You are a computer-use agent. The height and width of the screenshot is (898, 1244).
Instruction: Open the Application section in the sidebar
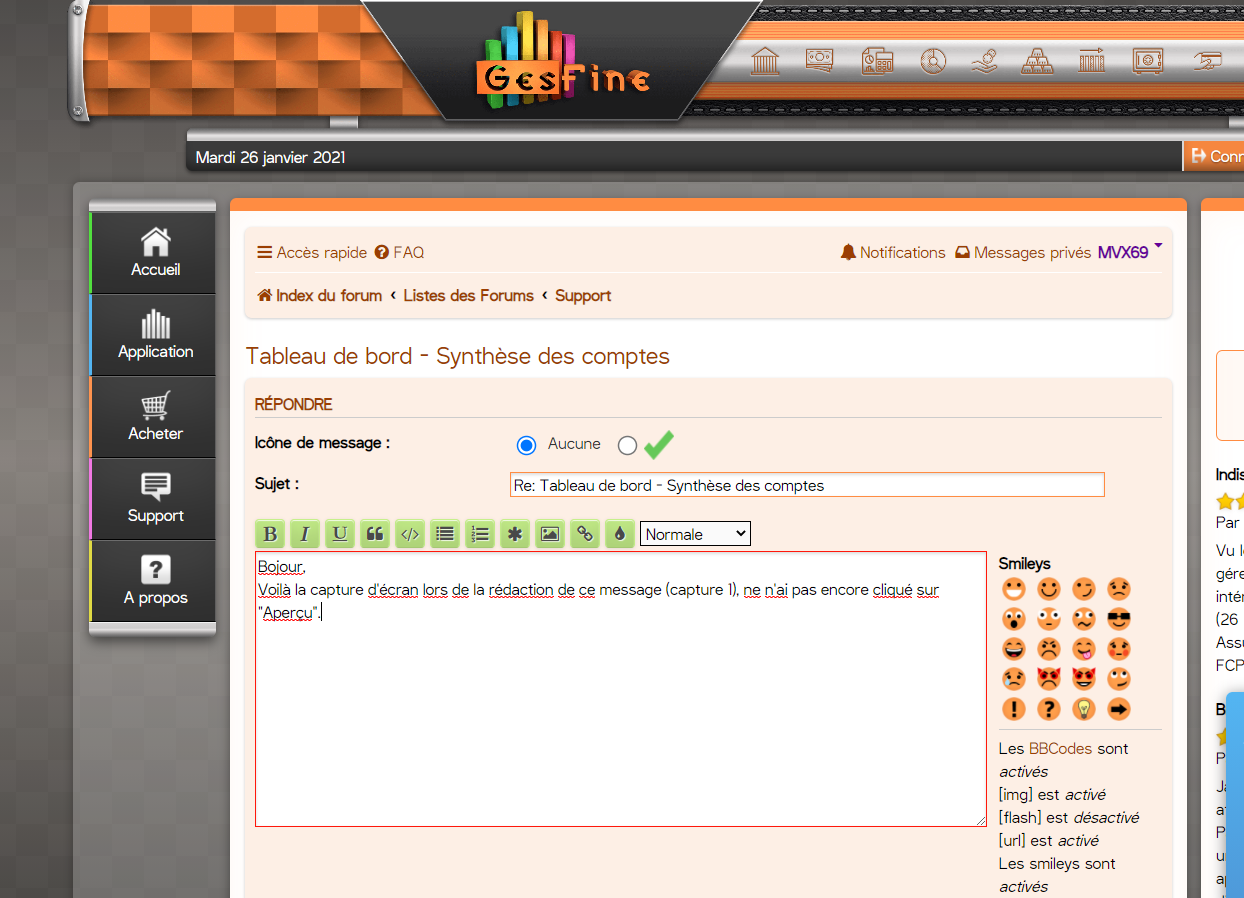155,335
